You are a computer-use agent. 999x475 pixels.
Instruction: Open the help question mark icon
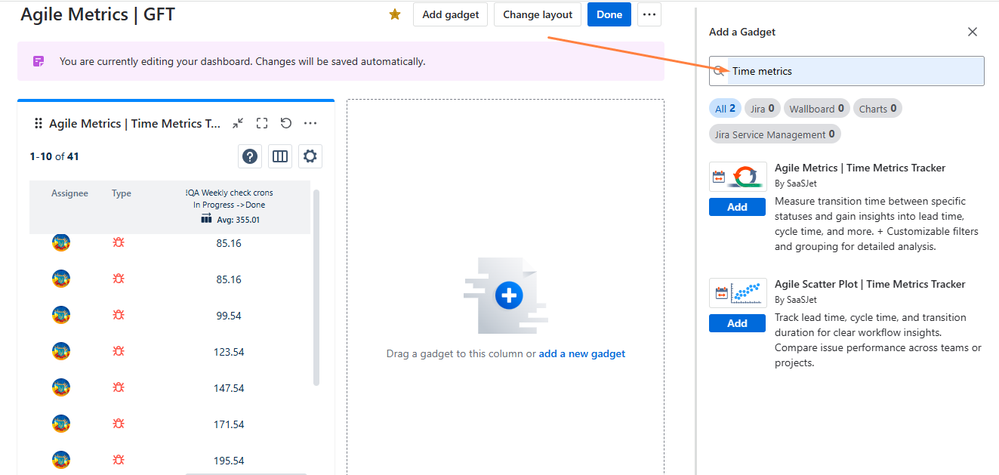point(250,156)
